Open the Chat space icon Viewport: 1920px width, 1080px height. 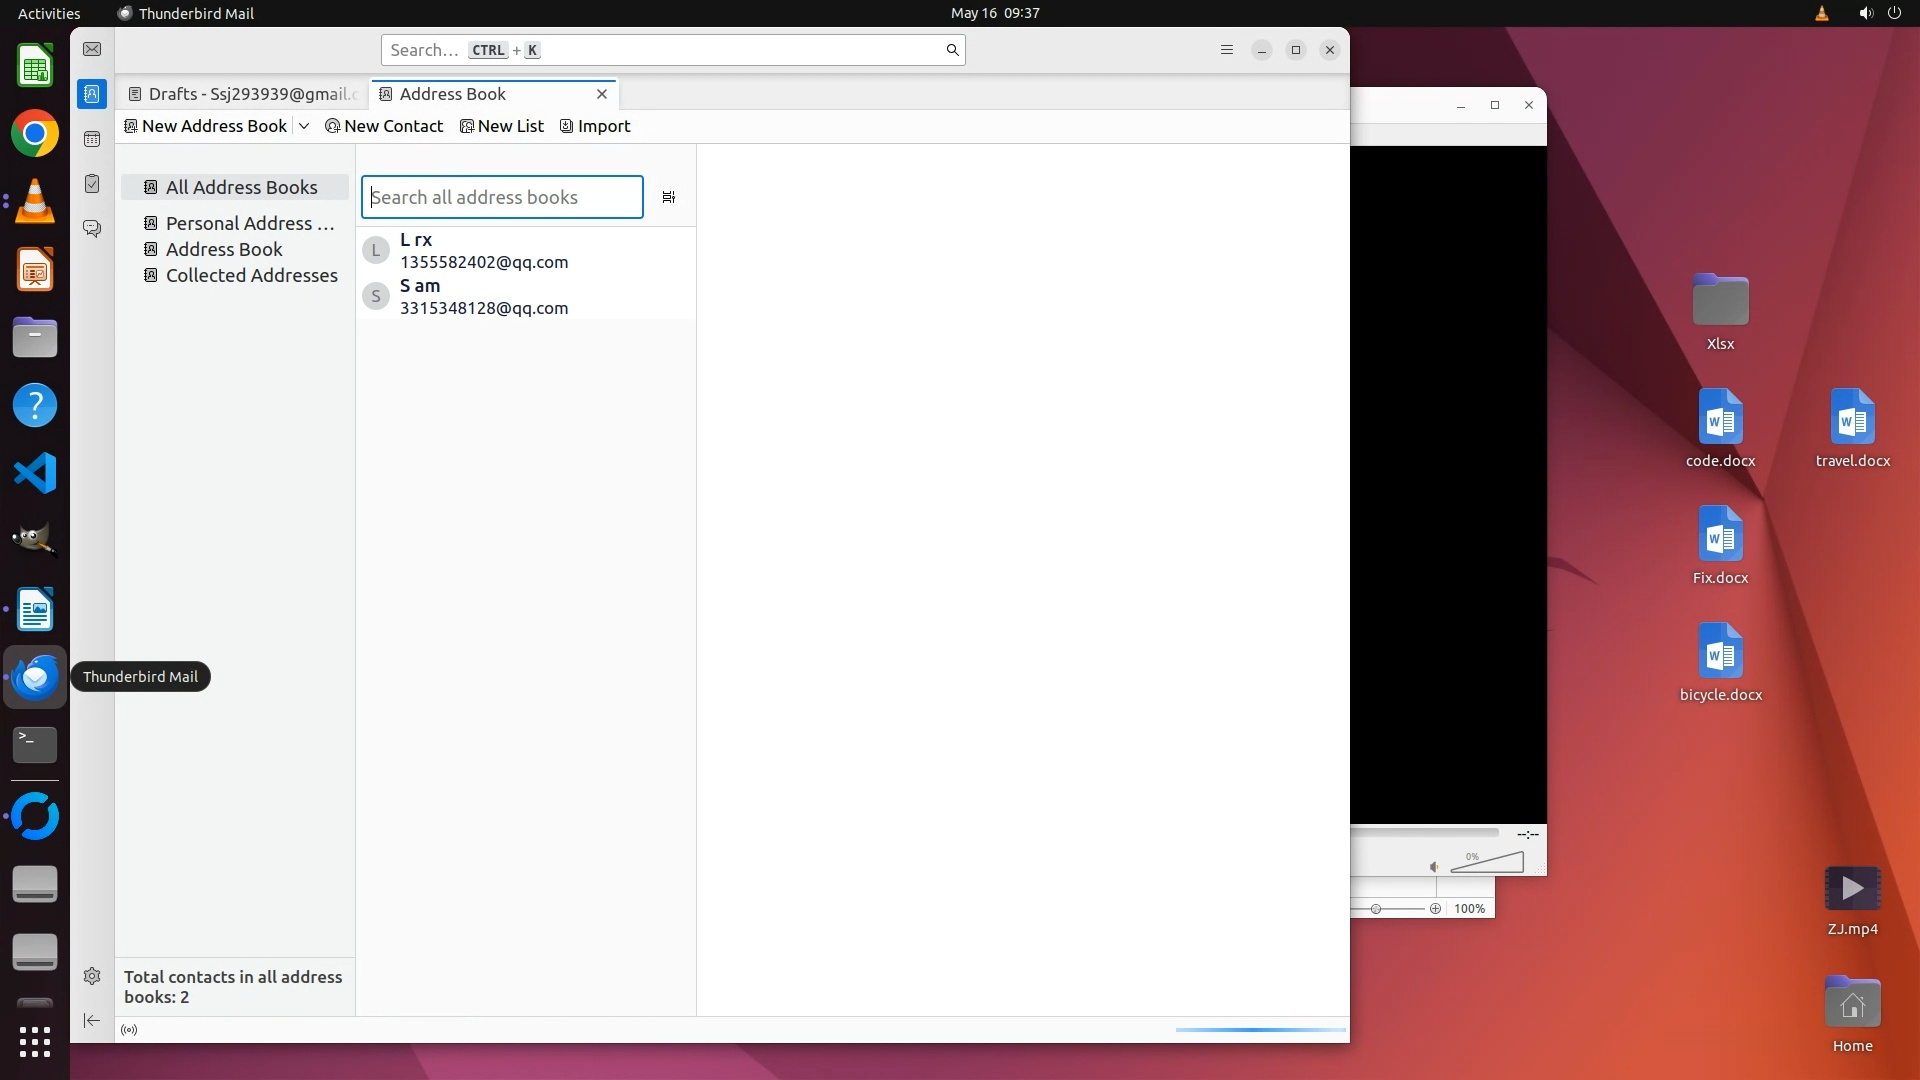(92, 229)
